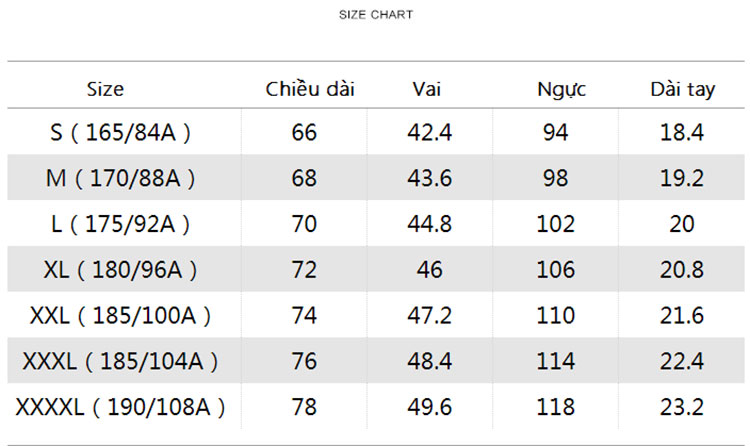The image size is (750, 446).
Task: Click the M (170/88A) size label
Action: 120,178
